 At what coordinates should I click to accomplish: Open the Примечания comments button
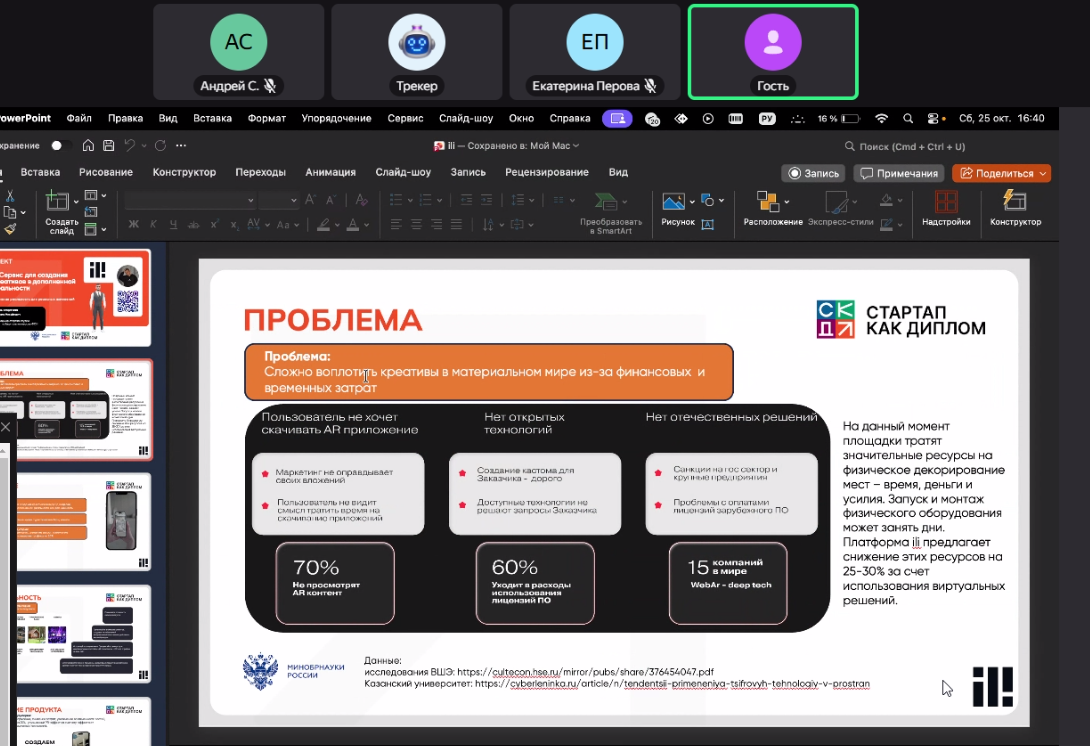899,173
